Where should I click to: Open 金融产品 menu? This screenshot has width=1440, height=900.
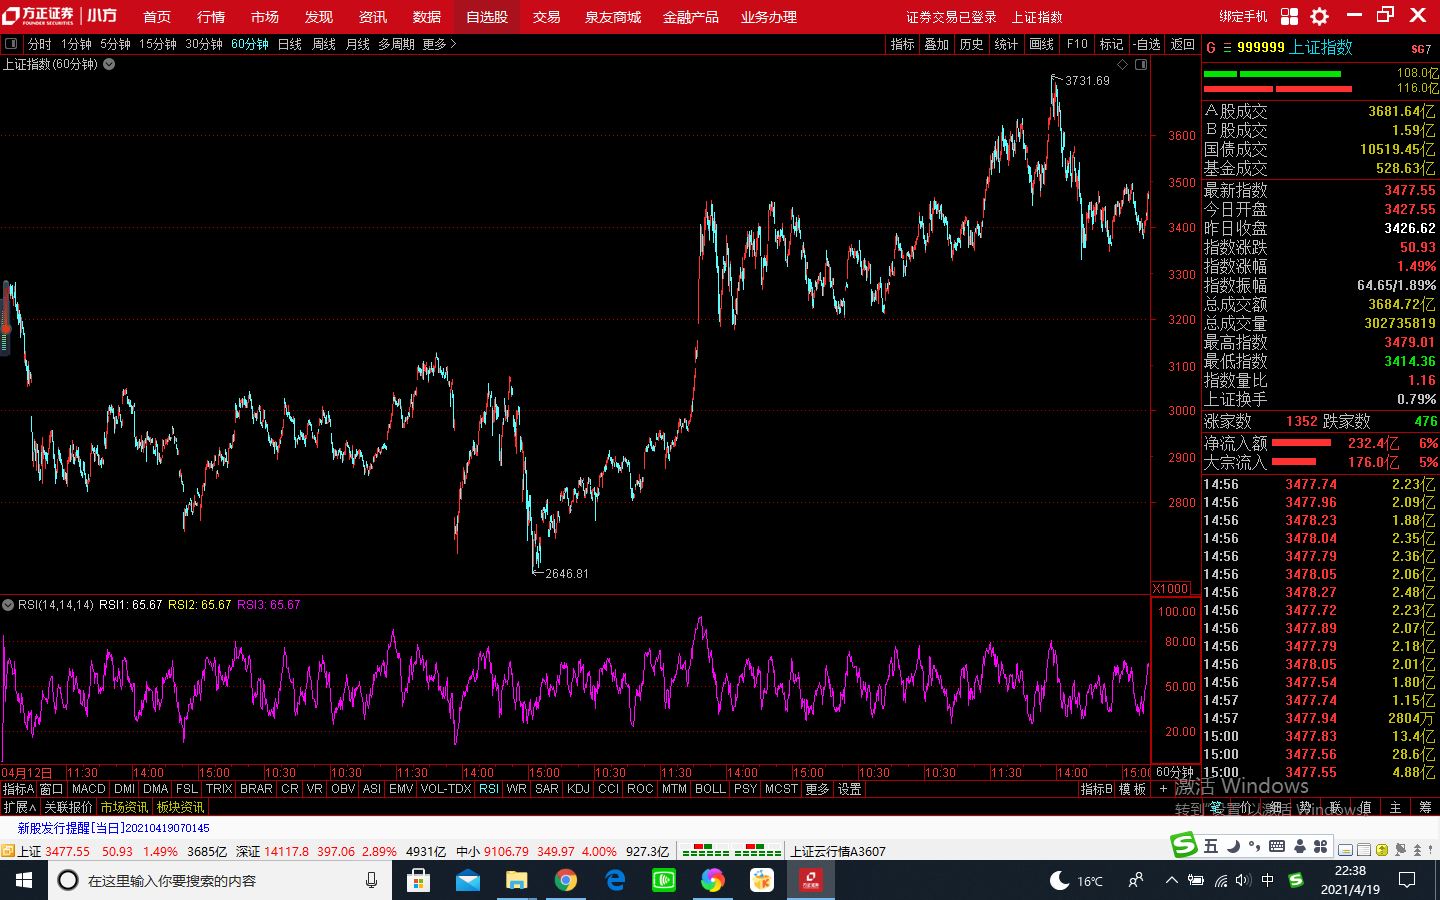pos(691,17)
